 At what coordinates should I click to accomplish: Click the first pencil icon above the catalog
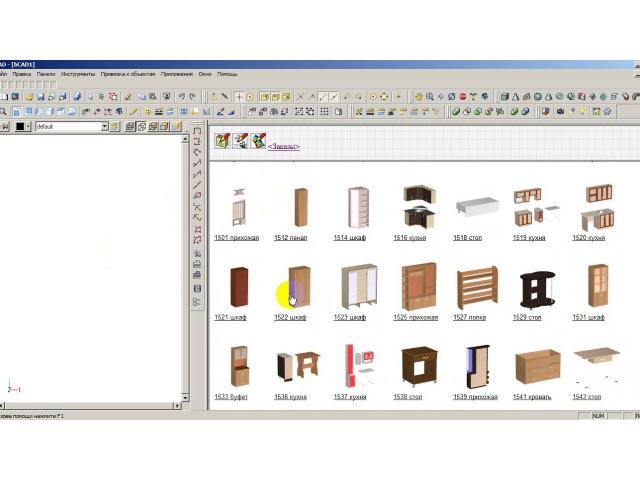[x=222, y=141]
